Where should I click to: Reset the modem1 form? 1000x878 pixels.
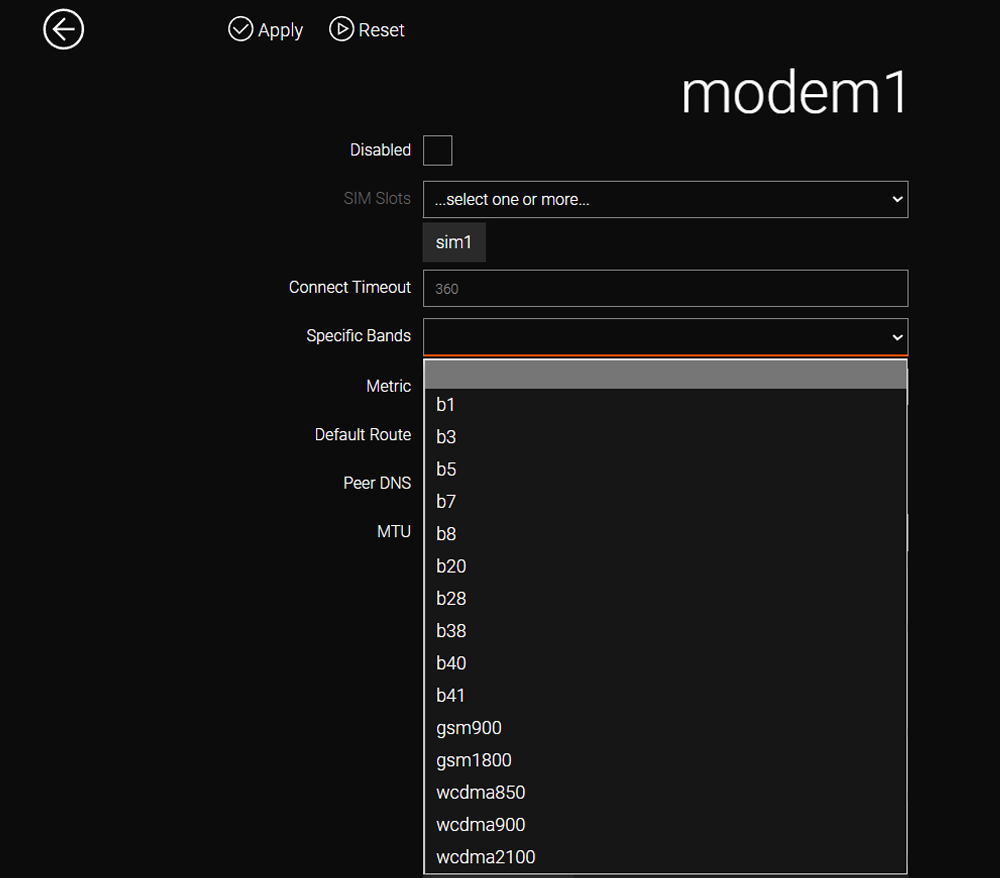click(367, 29)
